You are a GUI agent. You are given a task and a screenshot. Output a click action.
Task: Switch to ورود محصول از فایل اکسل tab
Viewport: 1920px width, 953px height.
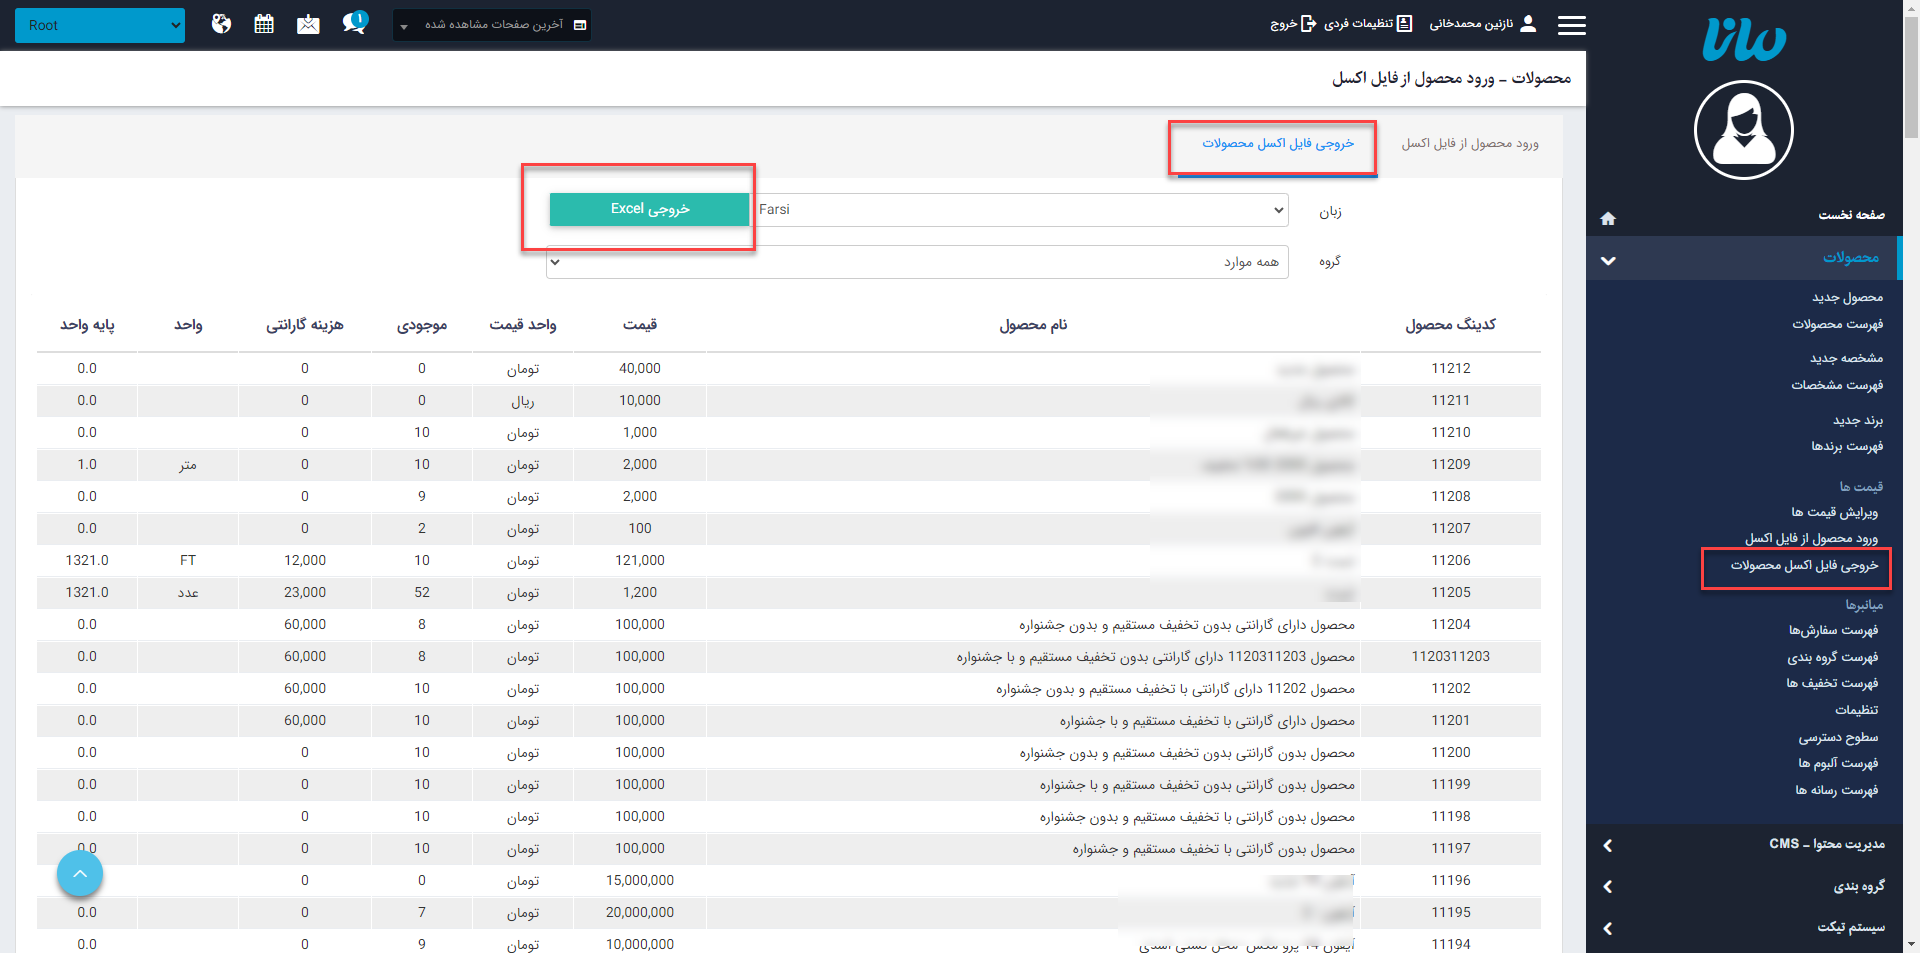[x=1469, y=144]
